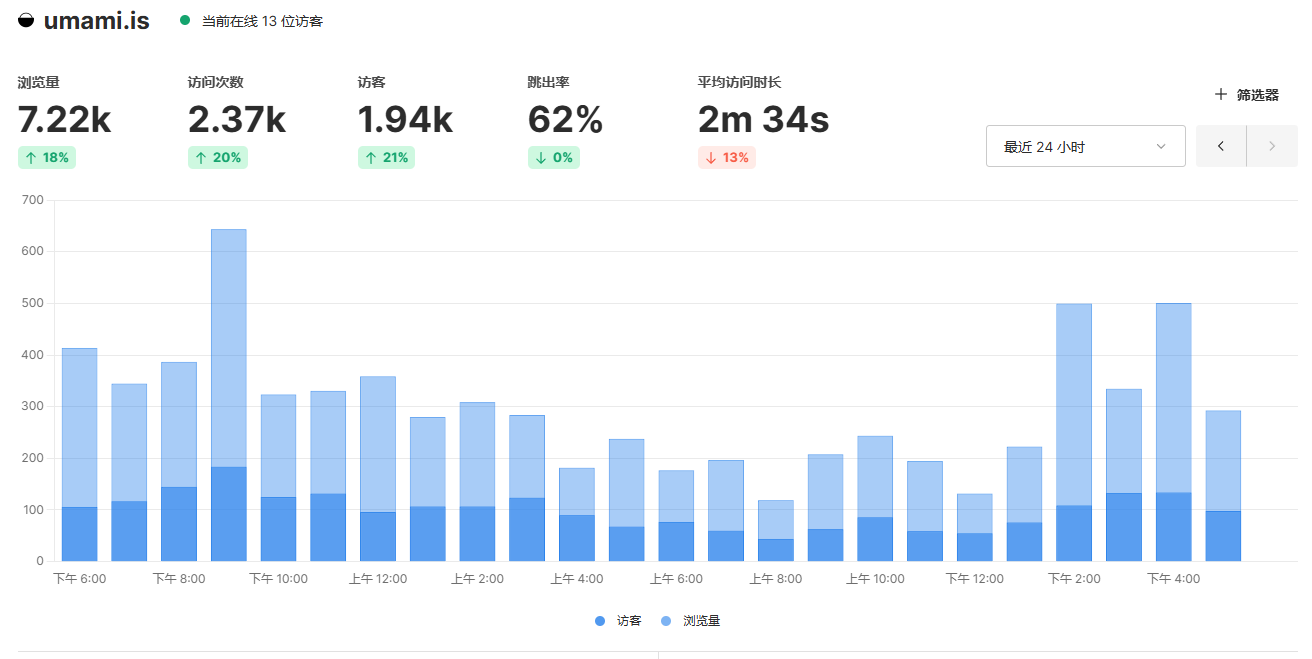The height and width of the screenshot is (659, 1312).
Task: Click the red 13% decrease badge
Action: click(x=726, y=157)
